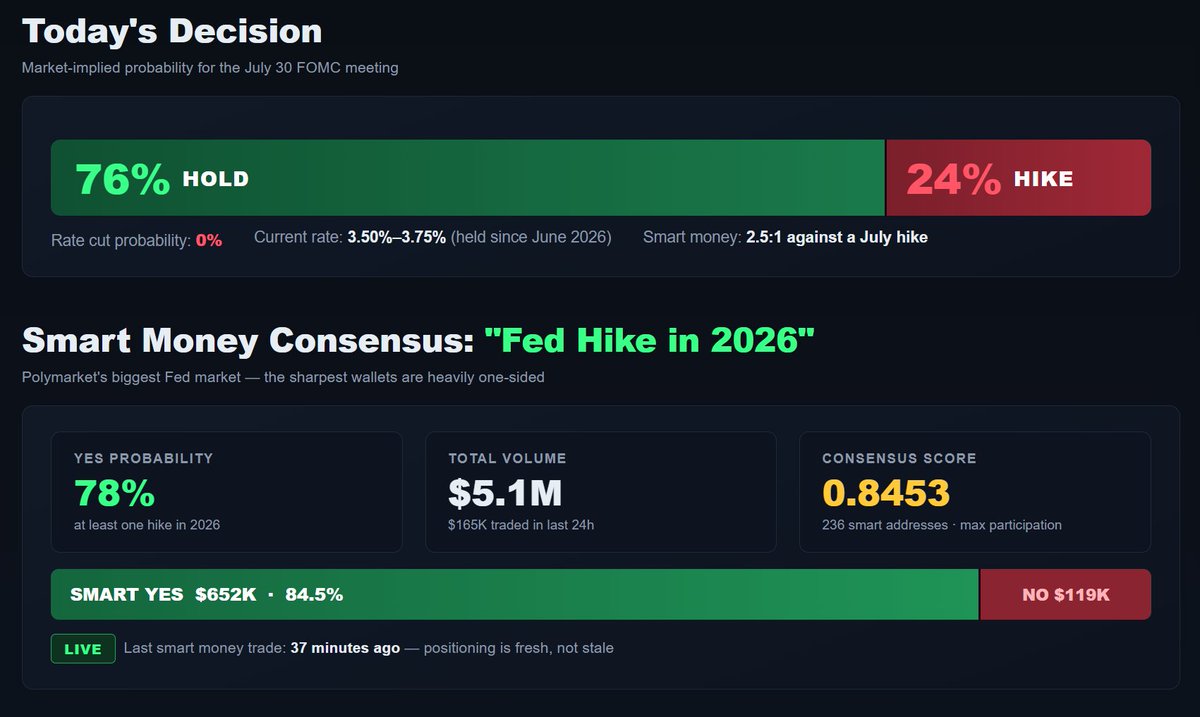Select the YES PROBABILITY 78% card
The image size is (1200, 717).
click(x=227, y=492)
